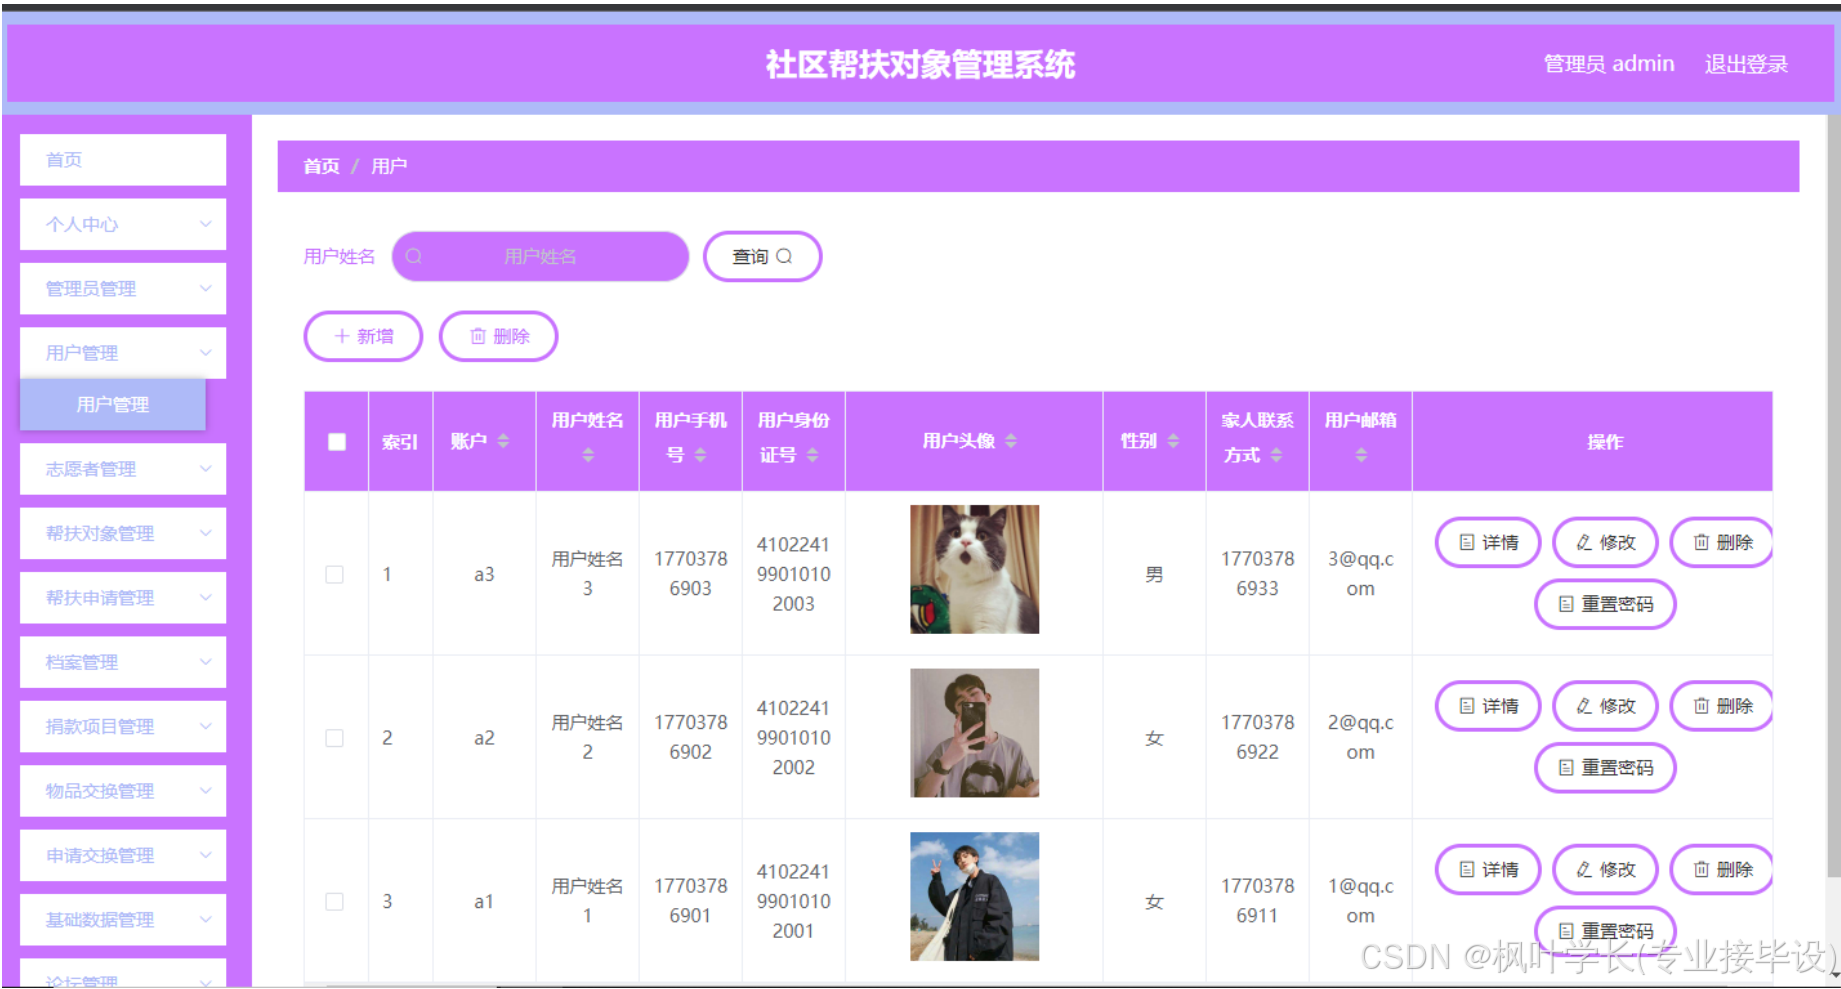Viewport: 1841px width, 989px height.
Task: Expand the 个人中心 sidebar menu
Action: point(123,224)
